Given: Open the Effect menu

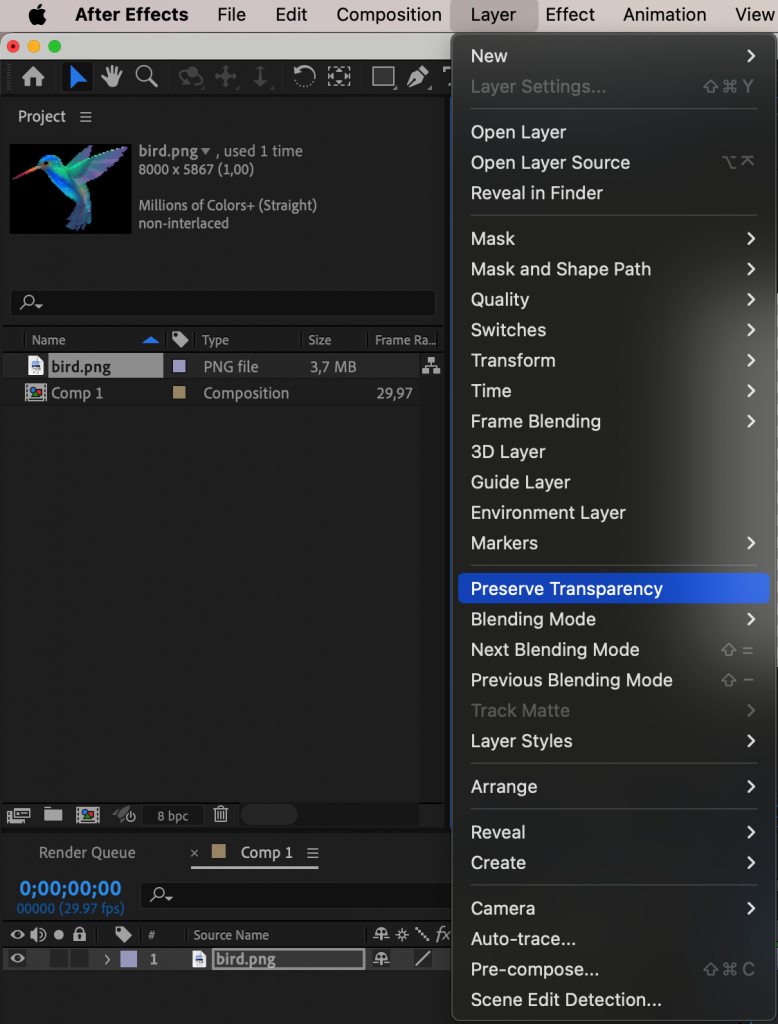Looking at the screenshot, I should point(570,15).
